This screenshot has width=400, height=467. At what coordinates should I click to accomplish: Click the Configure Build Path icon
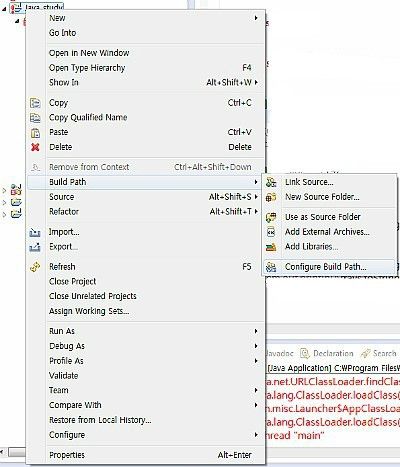click(271, 267)
